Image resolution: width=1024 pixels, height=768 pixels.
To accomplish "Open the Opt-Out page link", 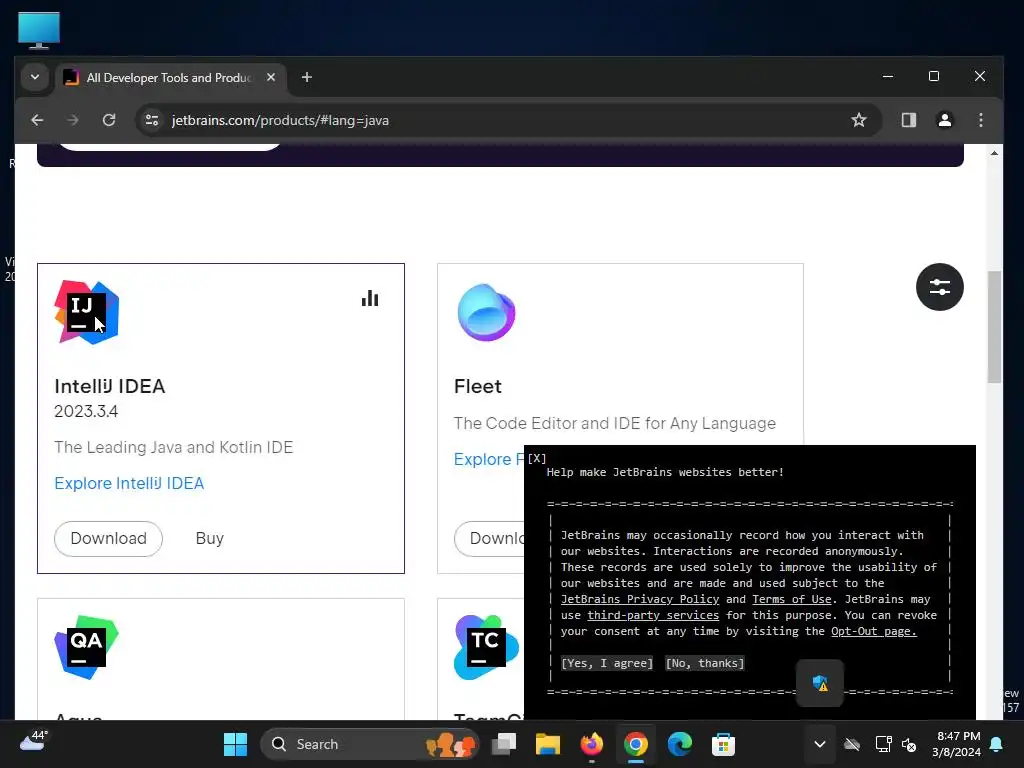I will point(874,632).
